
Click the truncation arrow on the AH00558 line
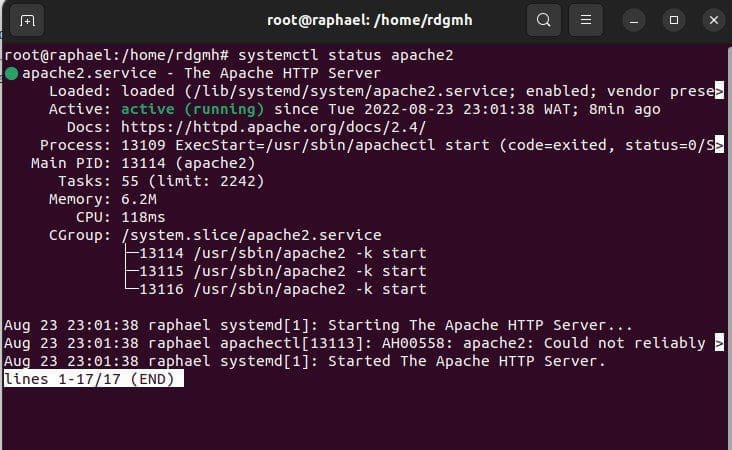pos(719,343)
